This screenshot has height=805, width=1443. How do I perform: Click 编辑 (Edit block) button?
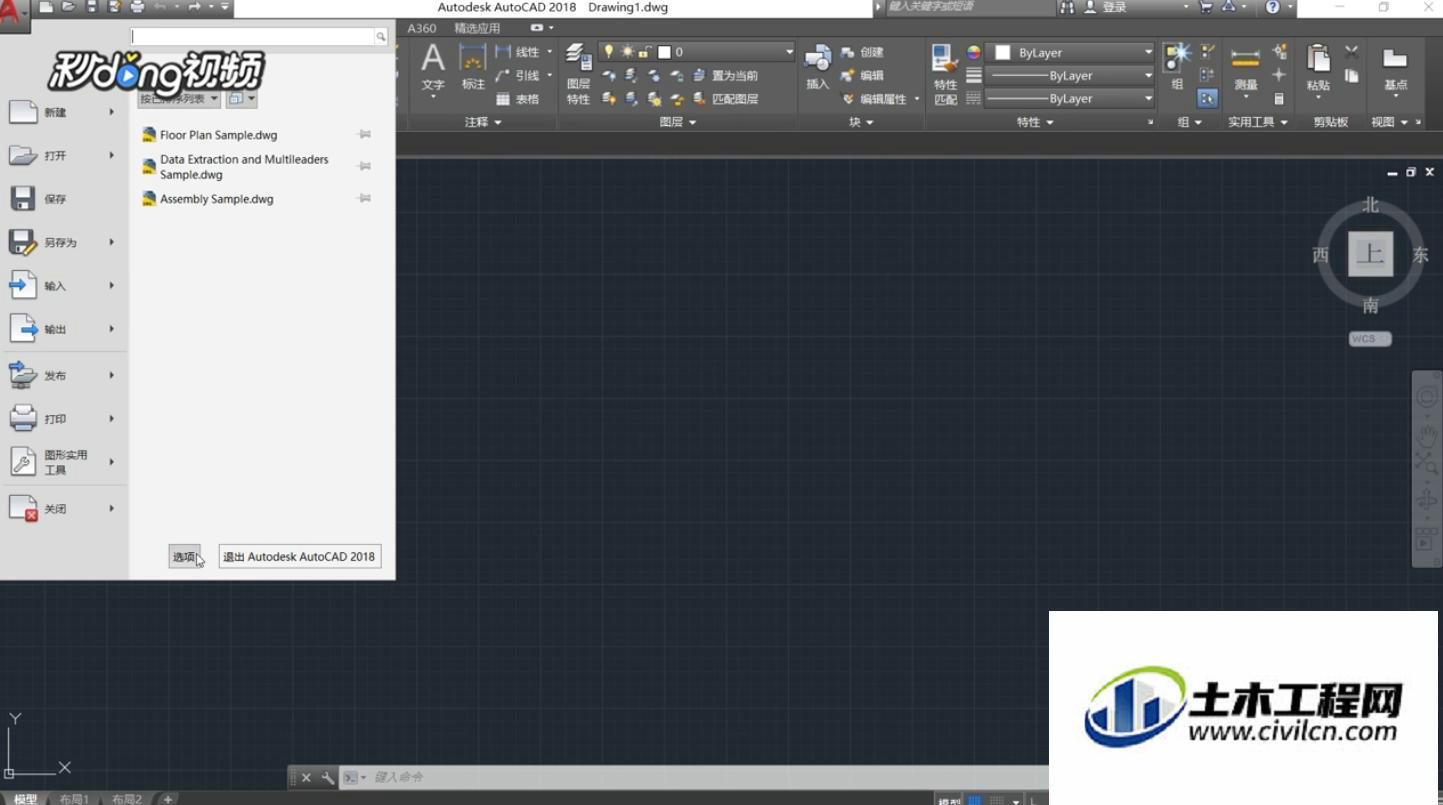coord(862,76)
